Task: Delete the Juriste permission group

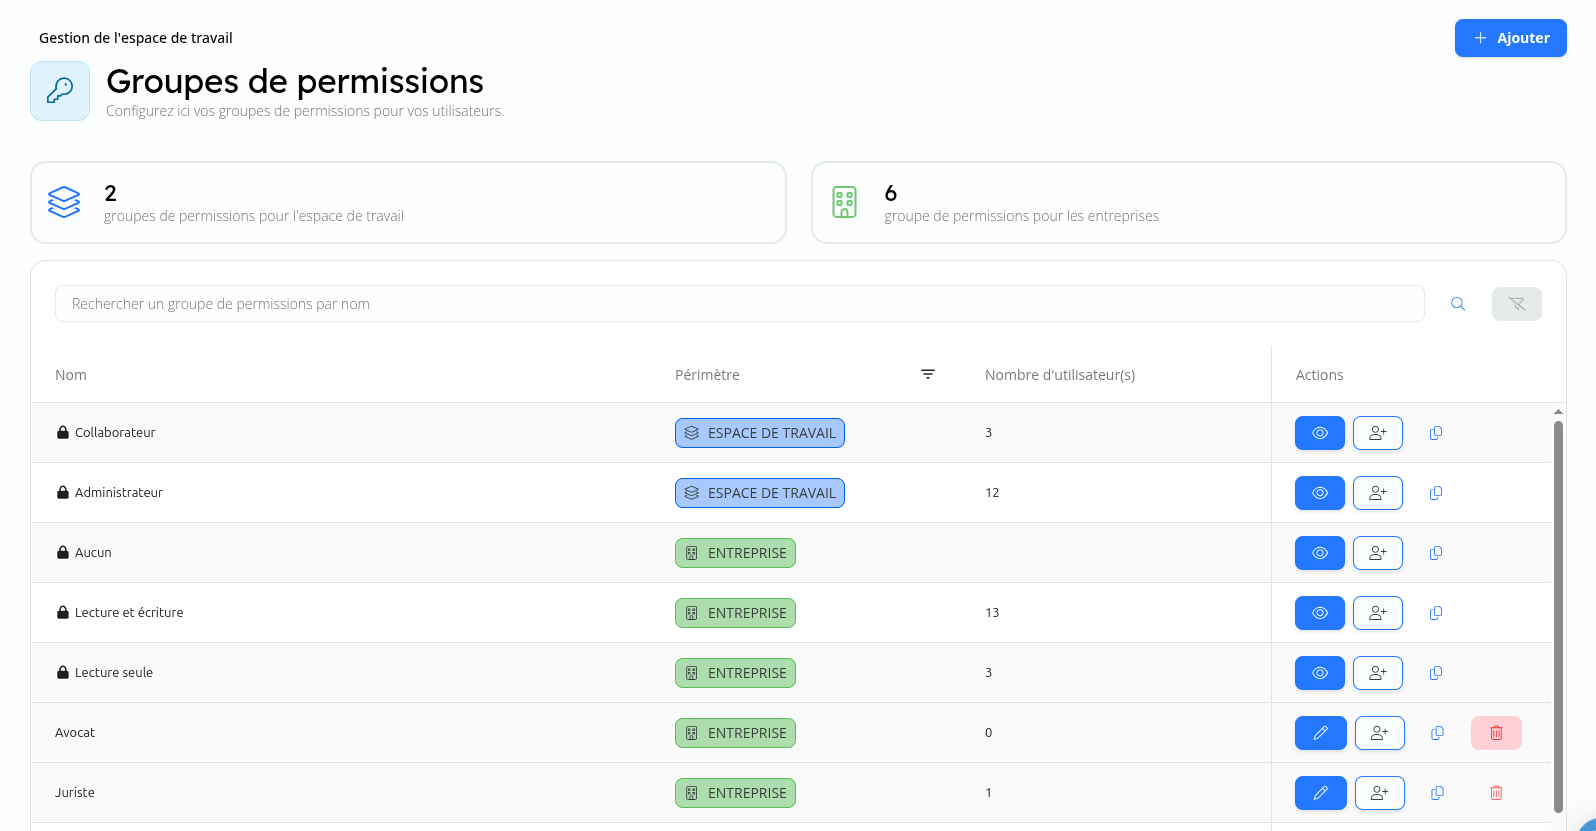Action: click(1496, 793)
